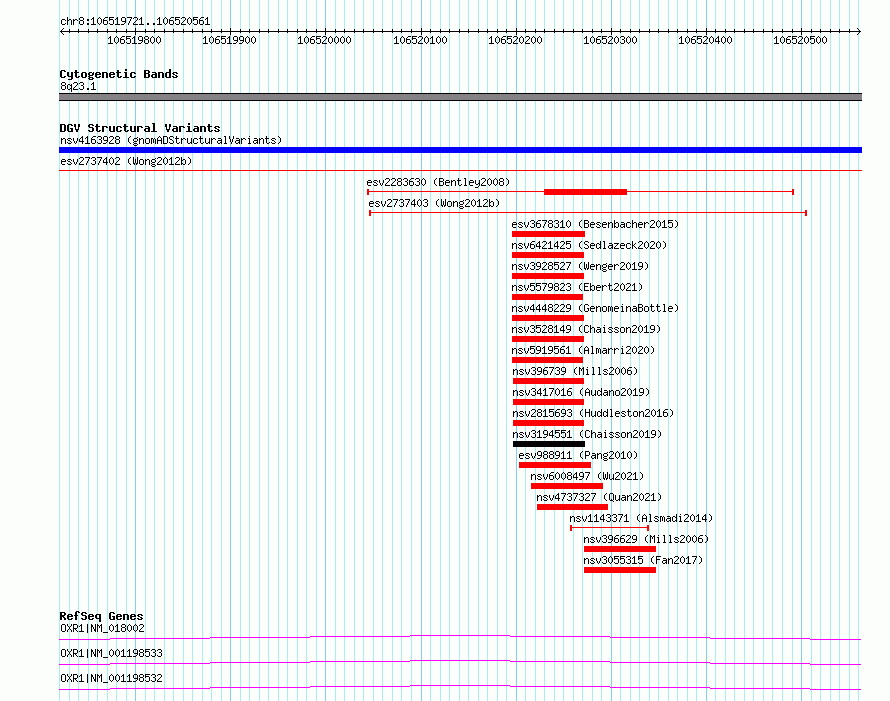This screenshot has width=890, height=701.
Task: Open the nsv2815693 (Huddleston2016) label
Action: [x=593, y=413]
